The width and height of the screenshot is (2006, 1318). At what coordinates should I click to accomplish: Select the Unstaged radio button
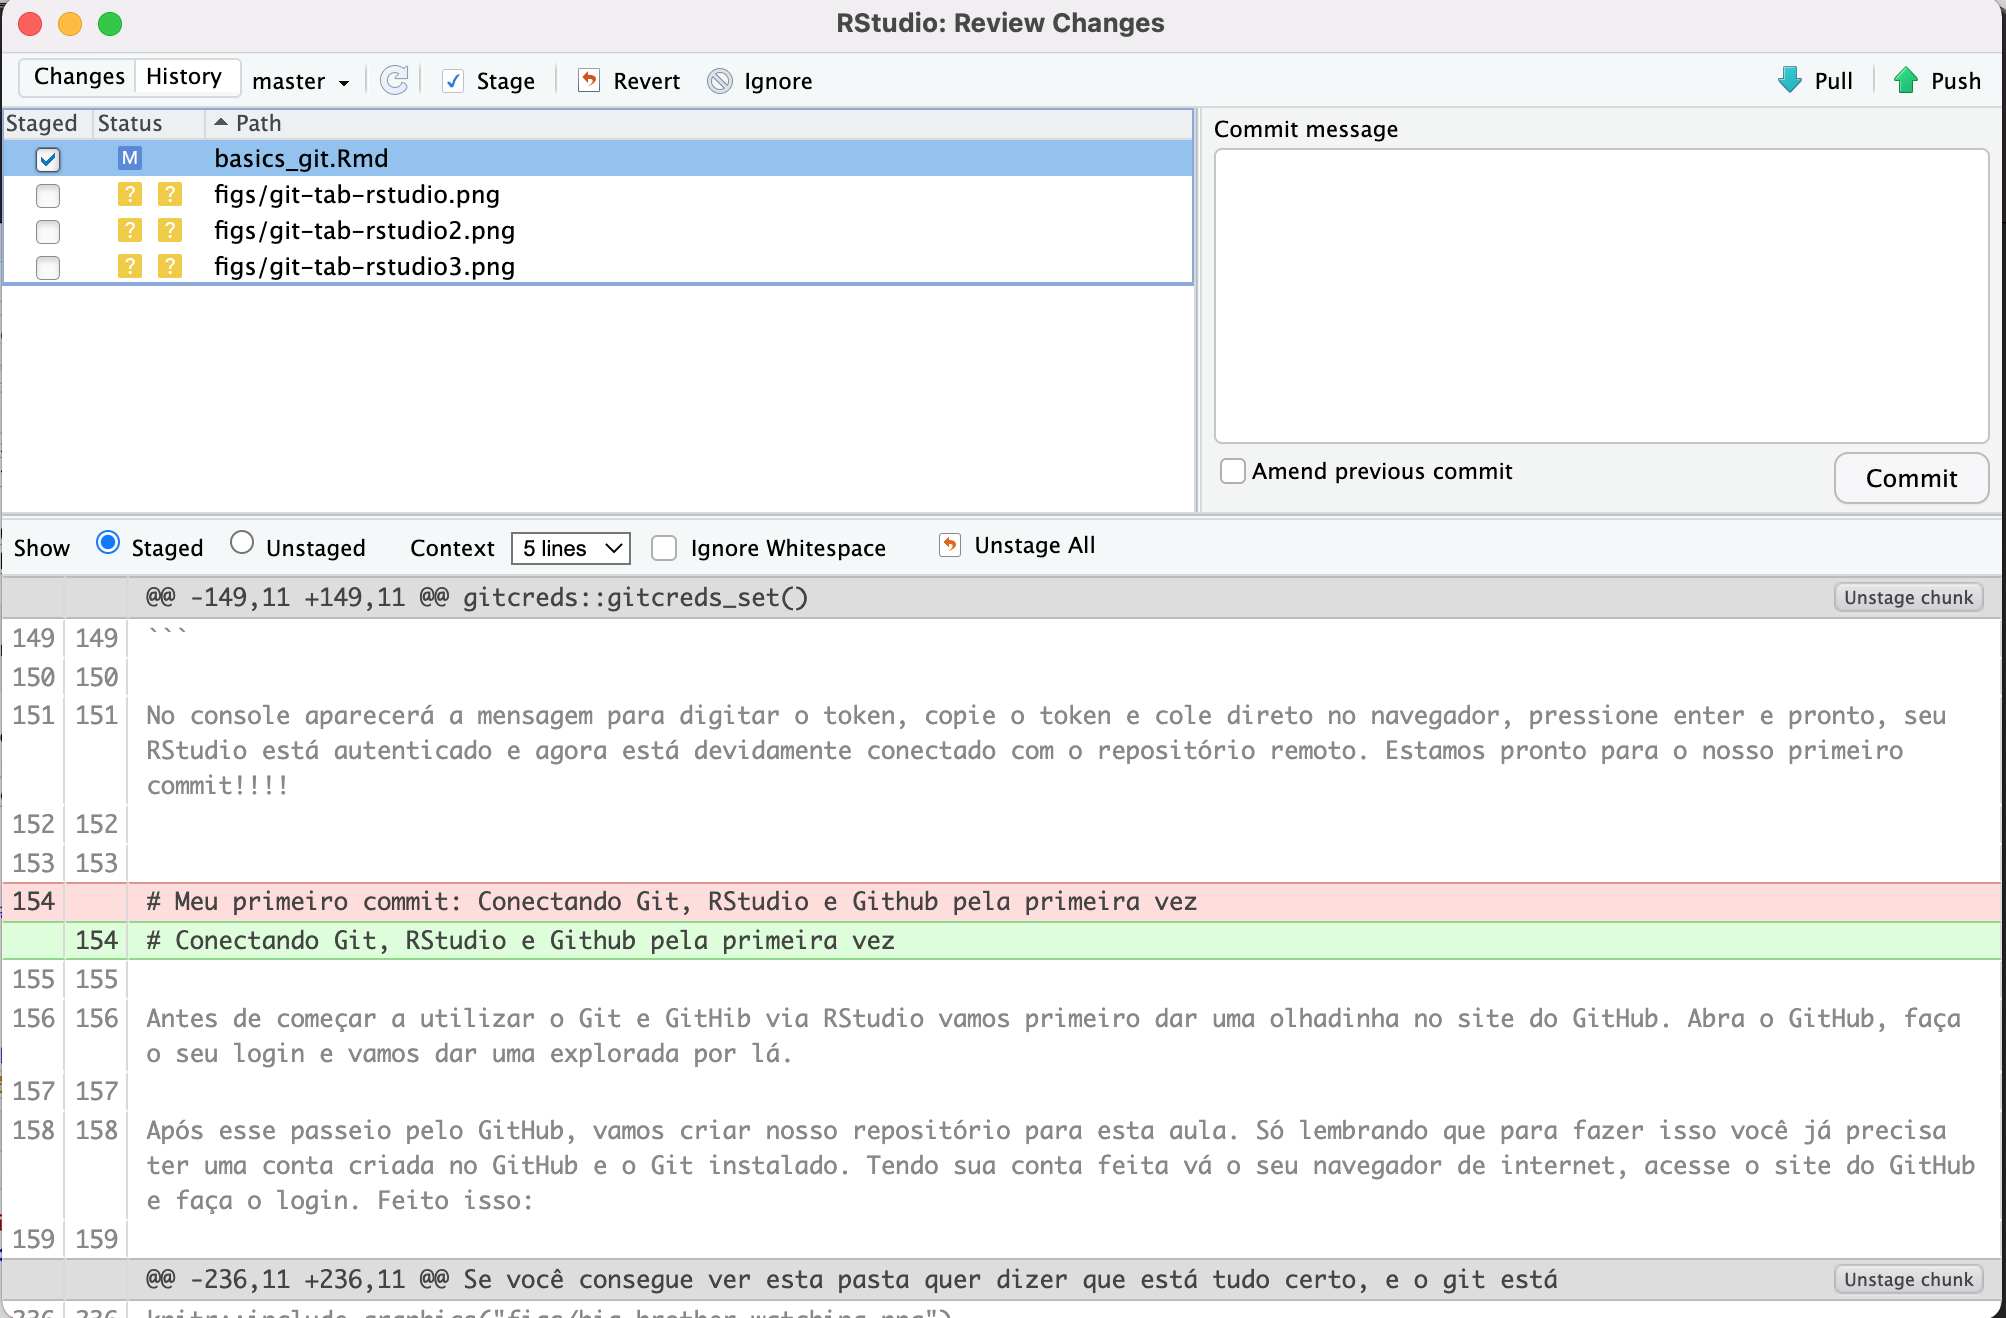coord(242,543)
